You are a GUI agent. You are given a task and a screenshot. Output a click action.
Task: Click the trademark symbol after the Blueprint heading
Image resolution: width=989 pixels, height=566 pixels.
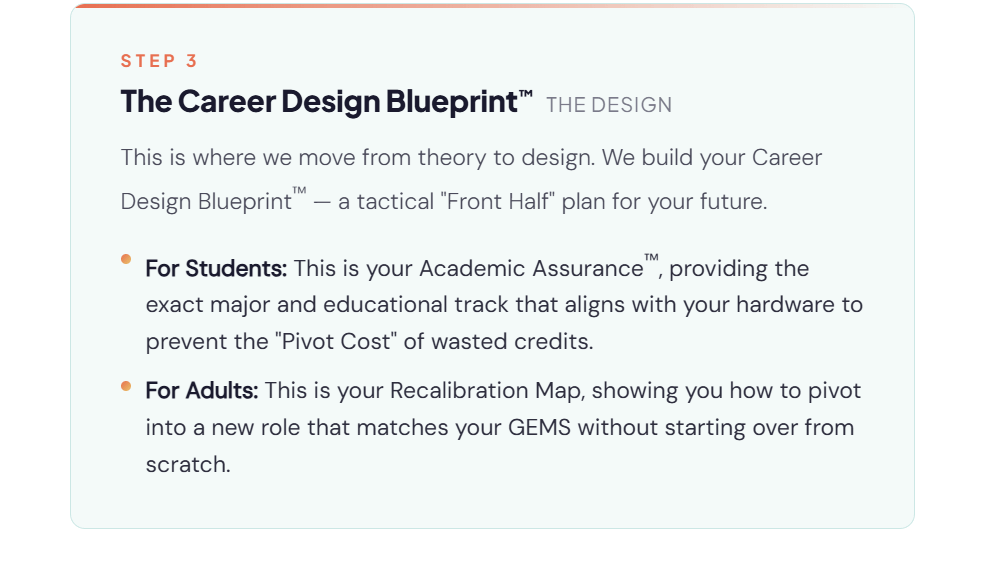(x=526, y=95)
